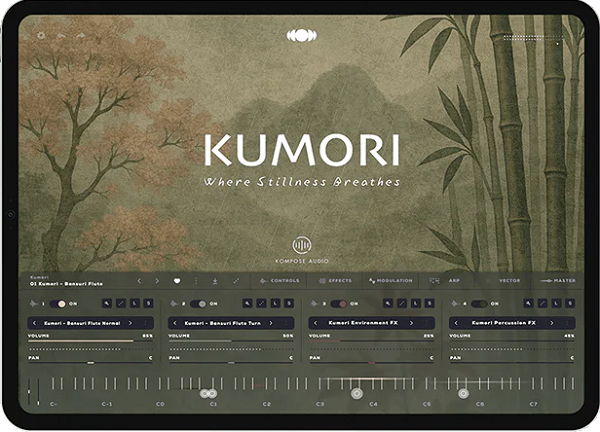Click the layer 3 expand arrow icon

402,303
